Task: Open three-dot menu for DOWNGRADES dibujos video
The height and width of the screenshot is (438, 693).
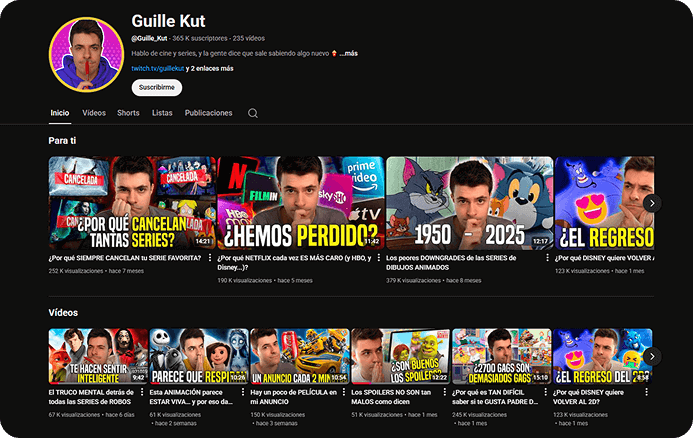Action: coord(546,259)
